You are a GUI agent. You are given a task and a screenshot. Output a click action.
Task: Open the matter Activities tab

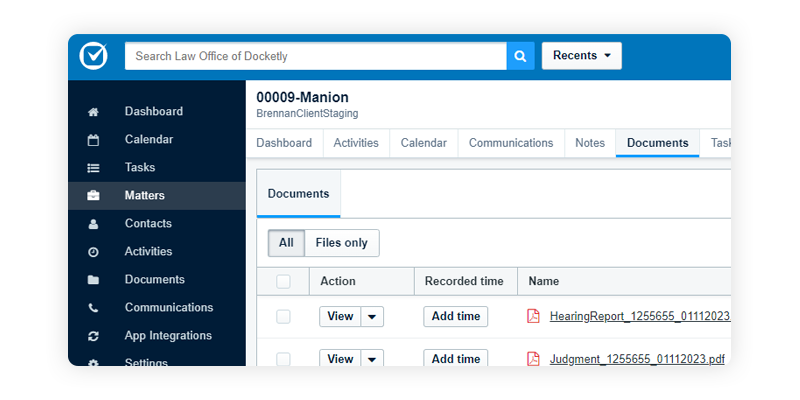pos(356,143)
